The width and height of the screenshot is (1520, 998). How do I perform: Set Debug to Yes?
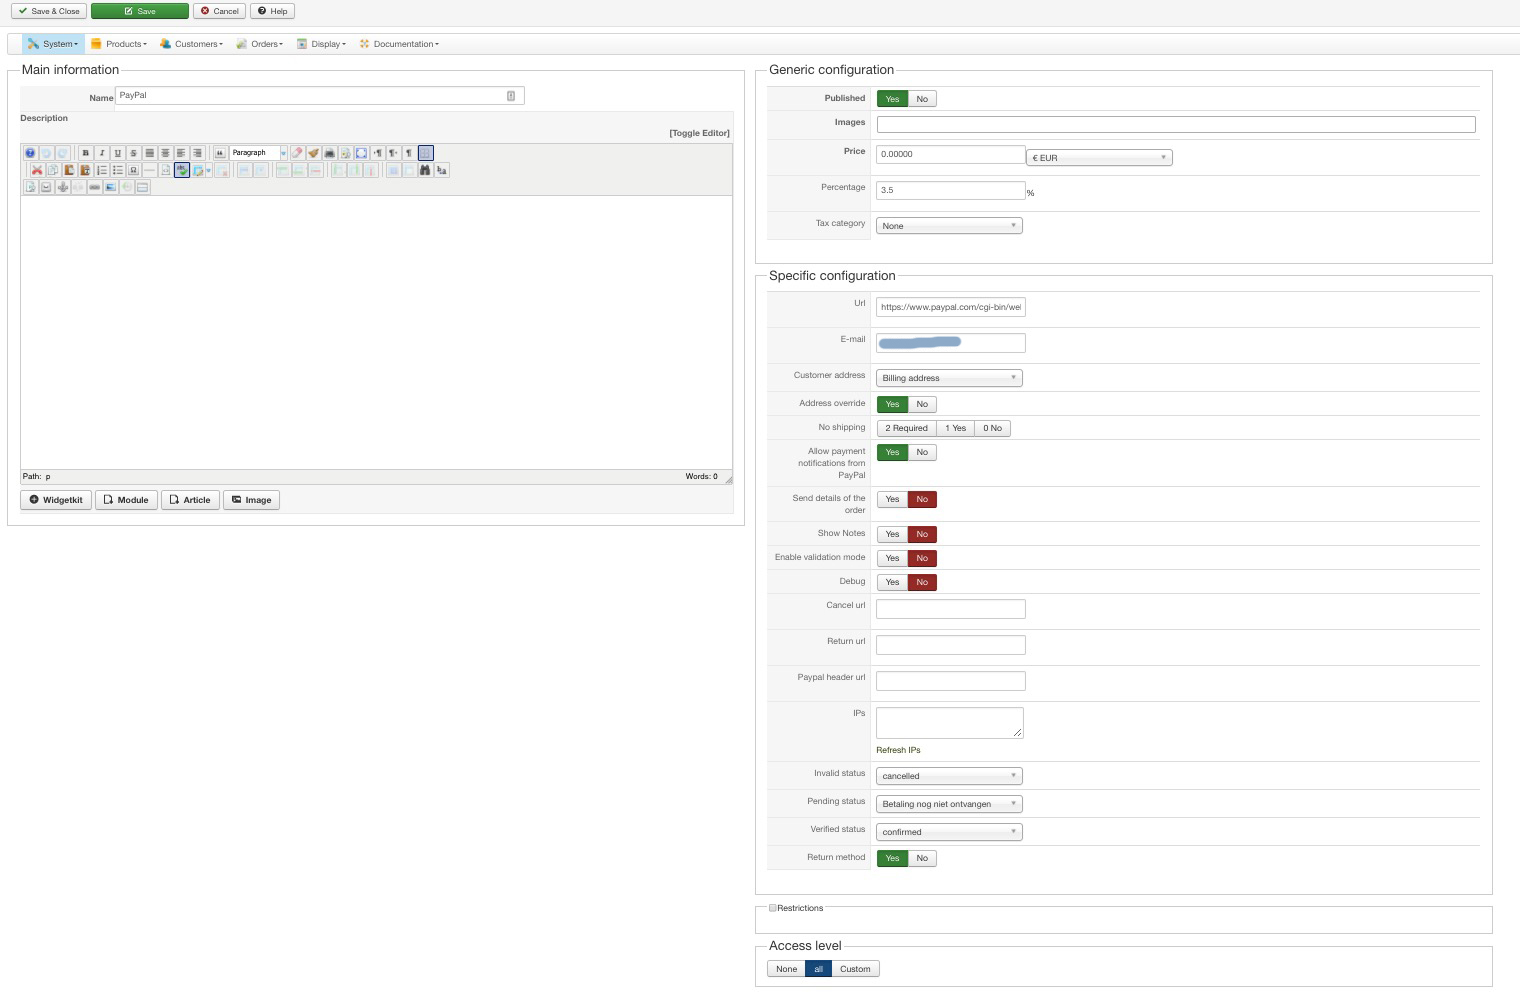coord(892,582)
